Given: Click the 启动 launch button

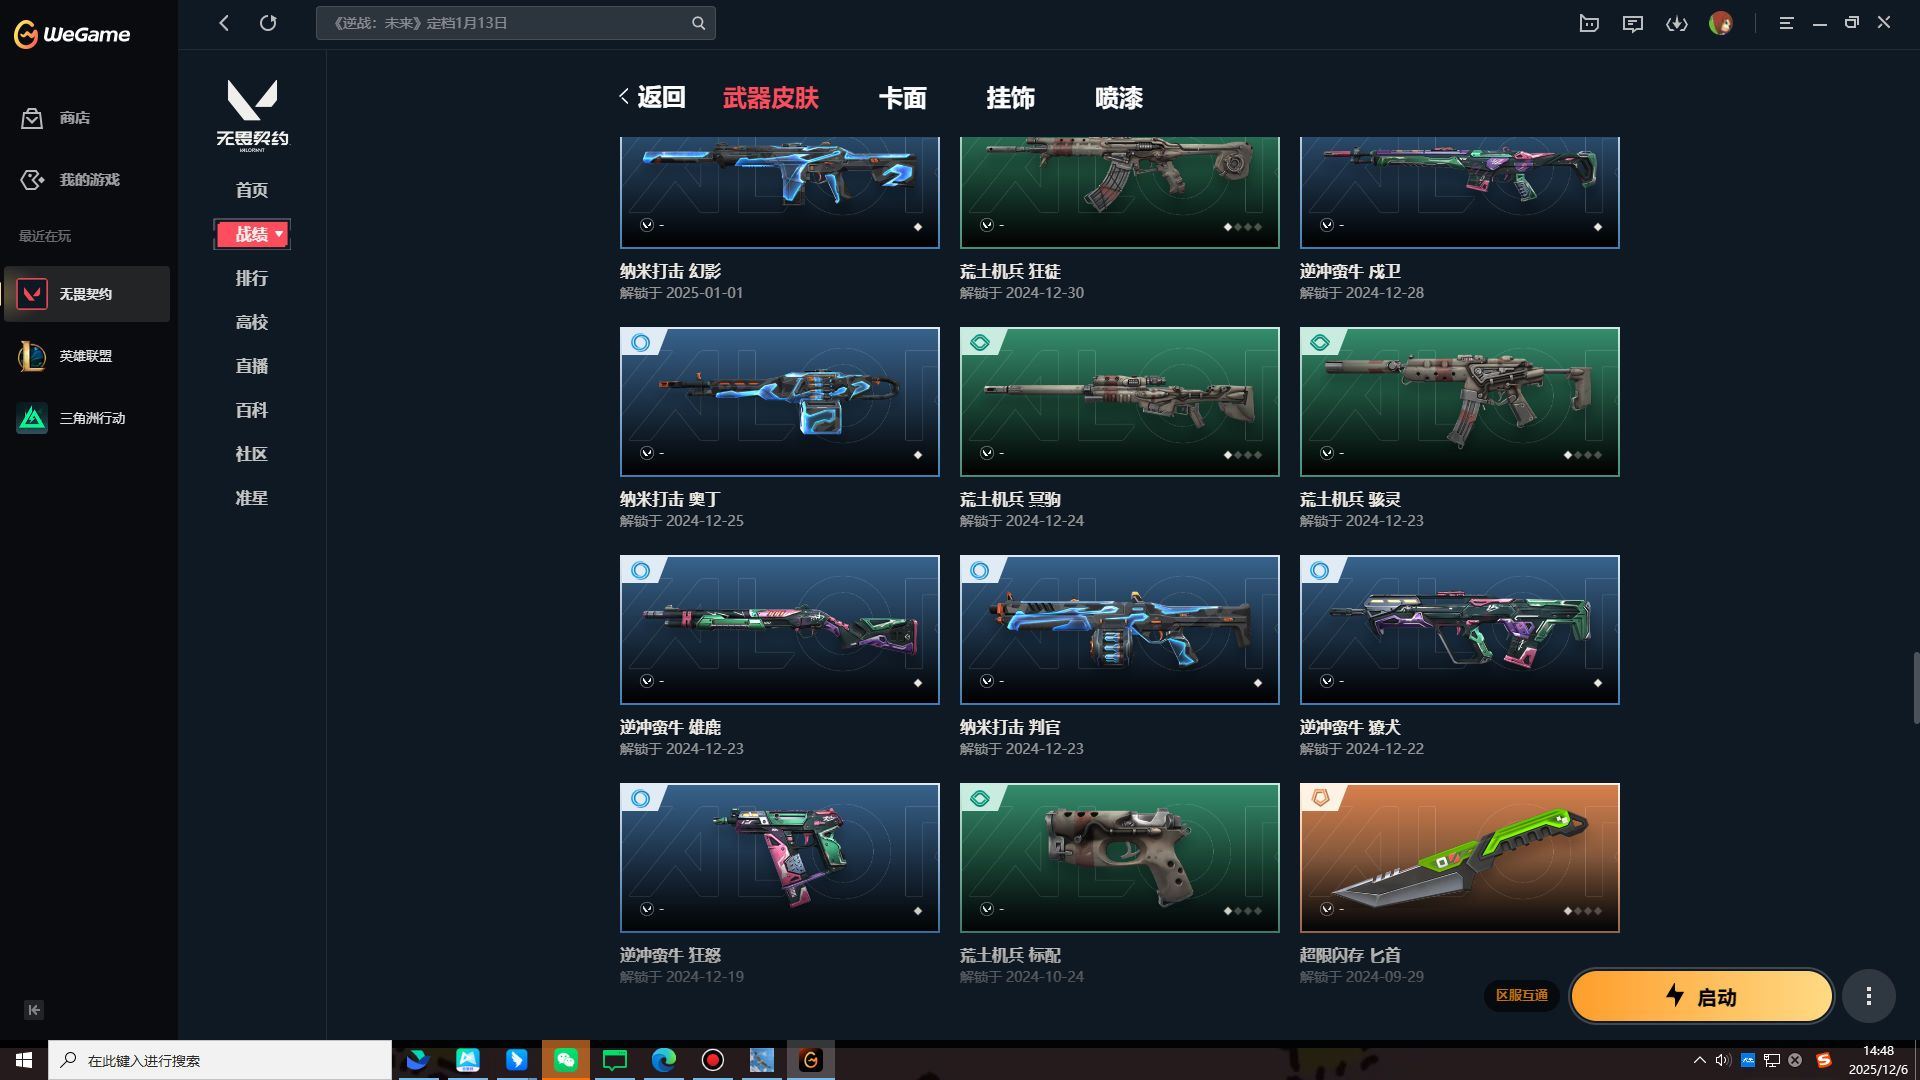Looking at the screenshot, I should tap(1701, 996).
